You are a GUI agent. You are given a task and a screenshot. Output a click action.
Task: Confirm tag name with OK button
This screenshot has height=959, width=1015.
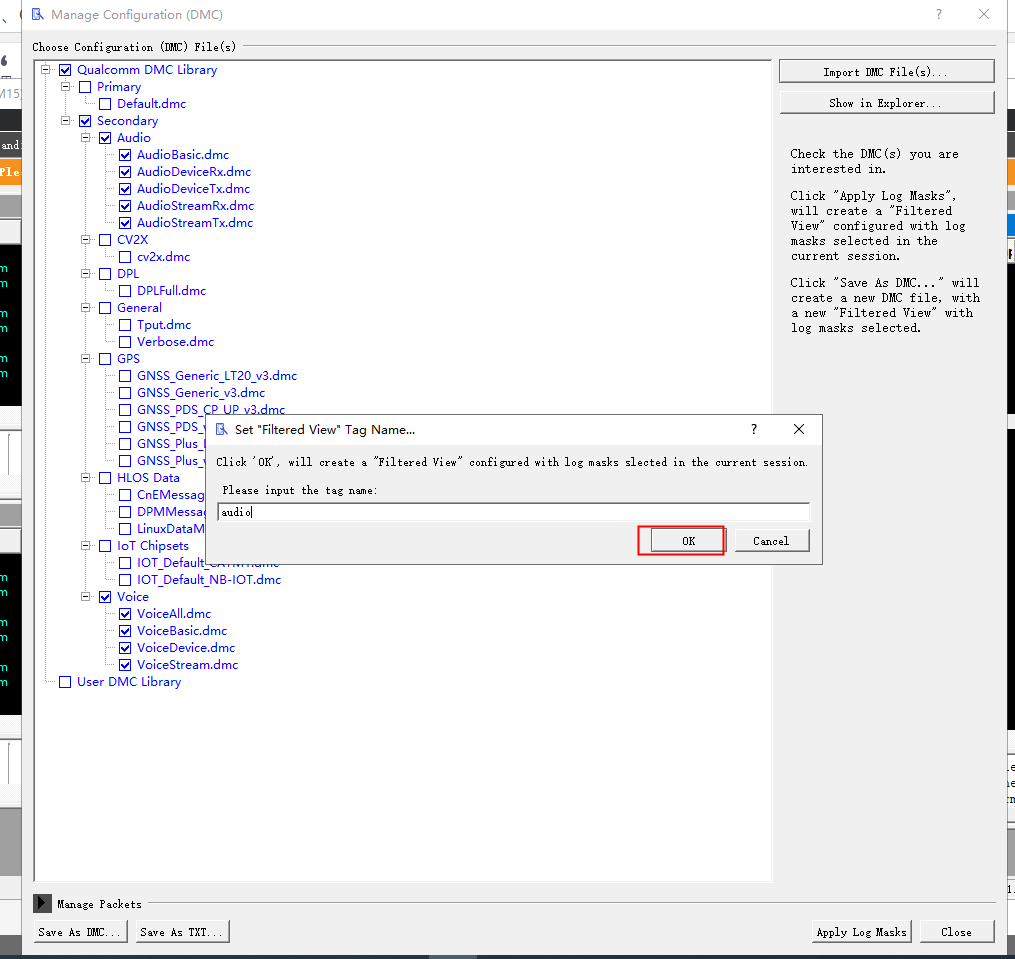click(687, 541)
